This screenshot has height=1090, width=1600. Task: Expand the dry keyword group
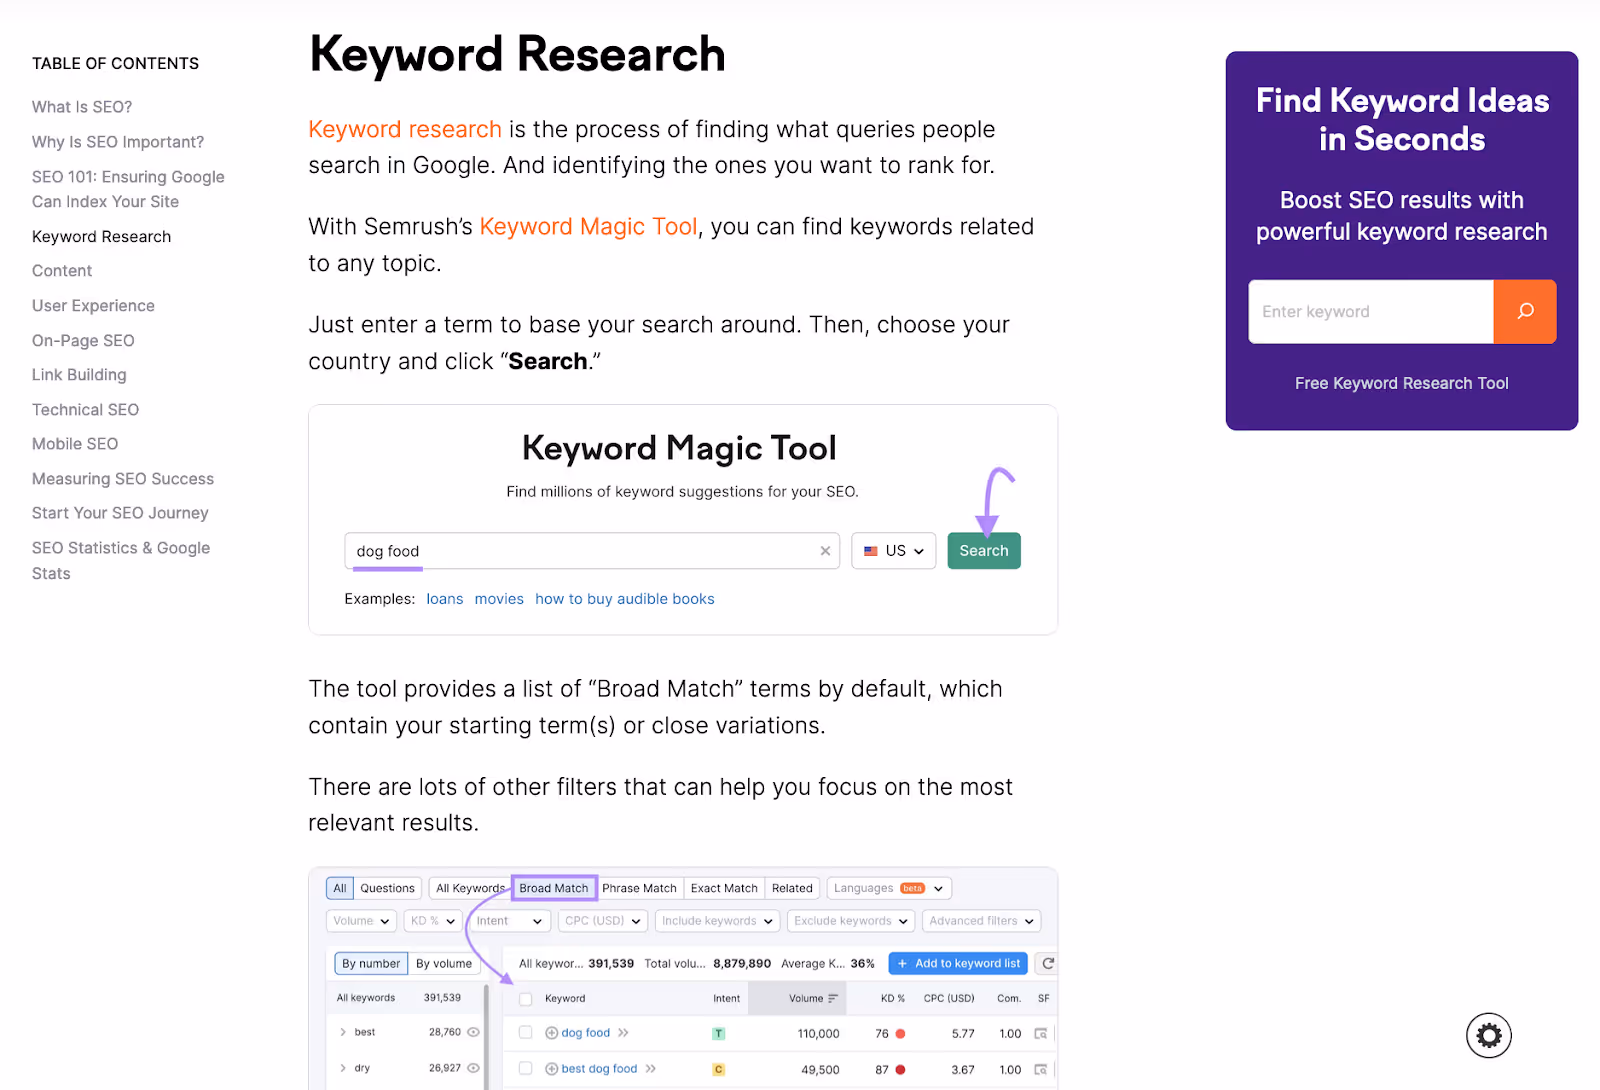pos(343,1068)
